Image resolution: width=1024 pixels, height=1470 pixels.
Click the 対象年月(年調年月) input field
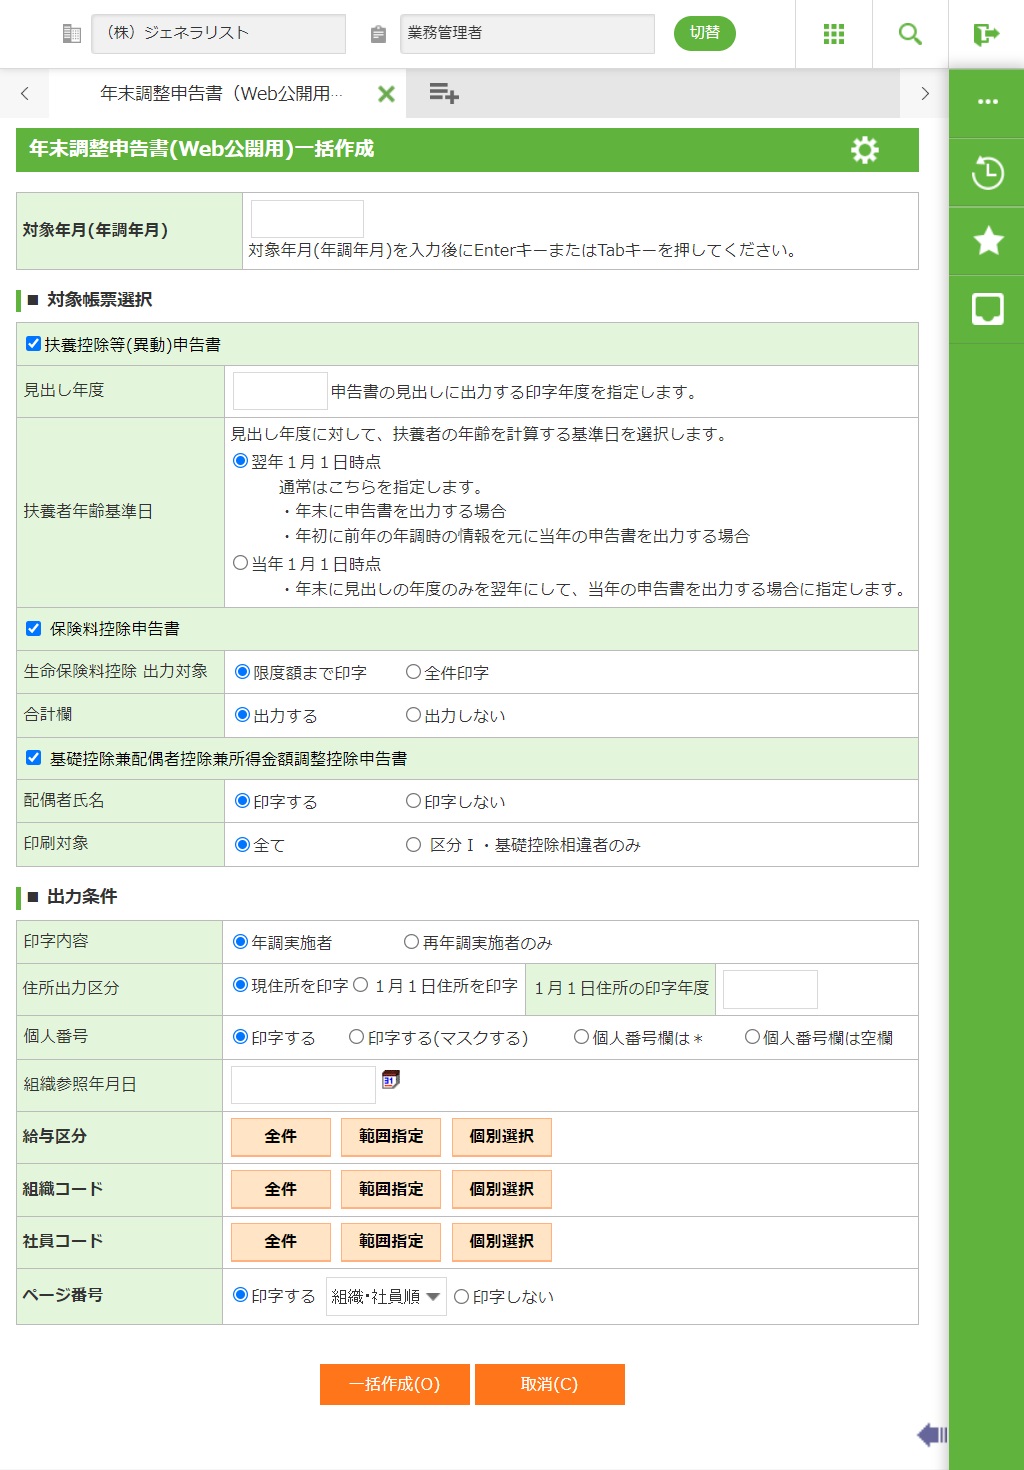click(307, 219)
